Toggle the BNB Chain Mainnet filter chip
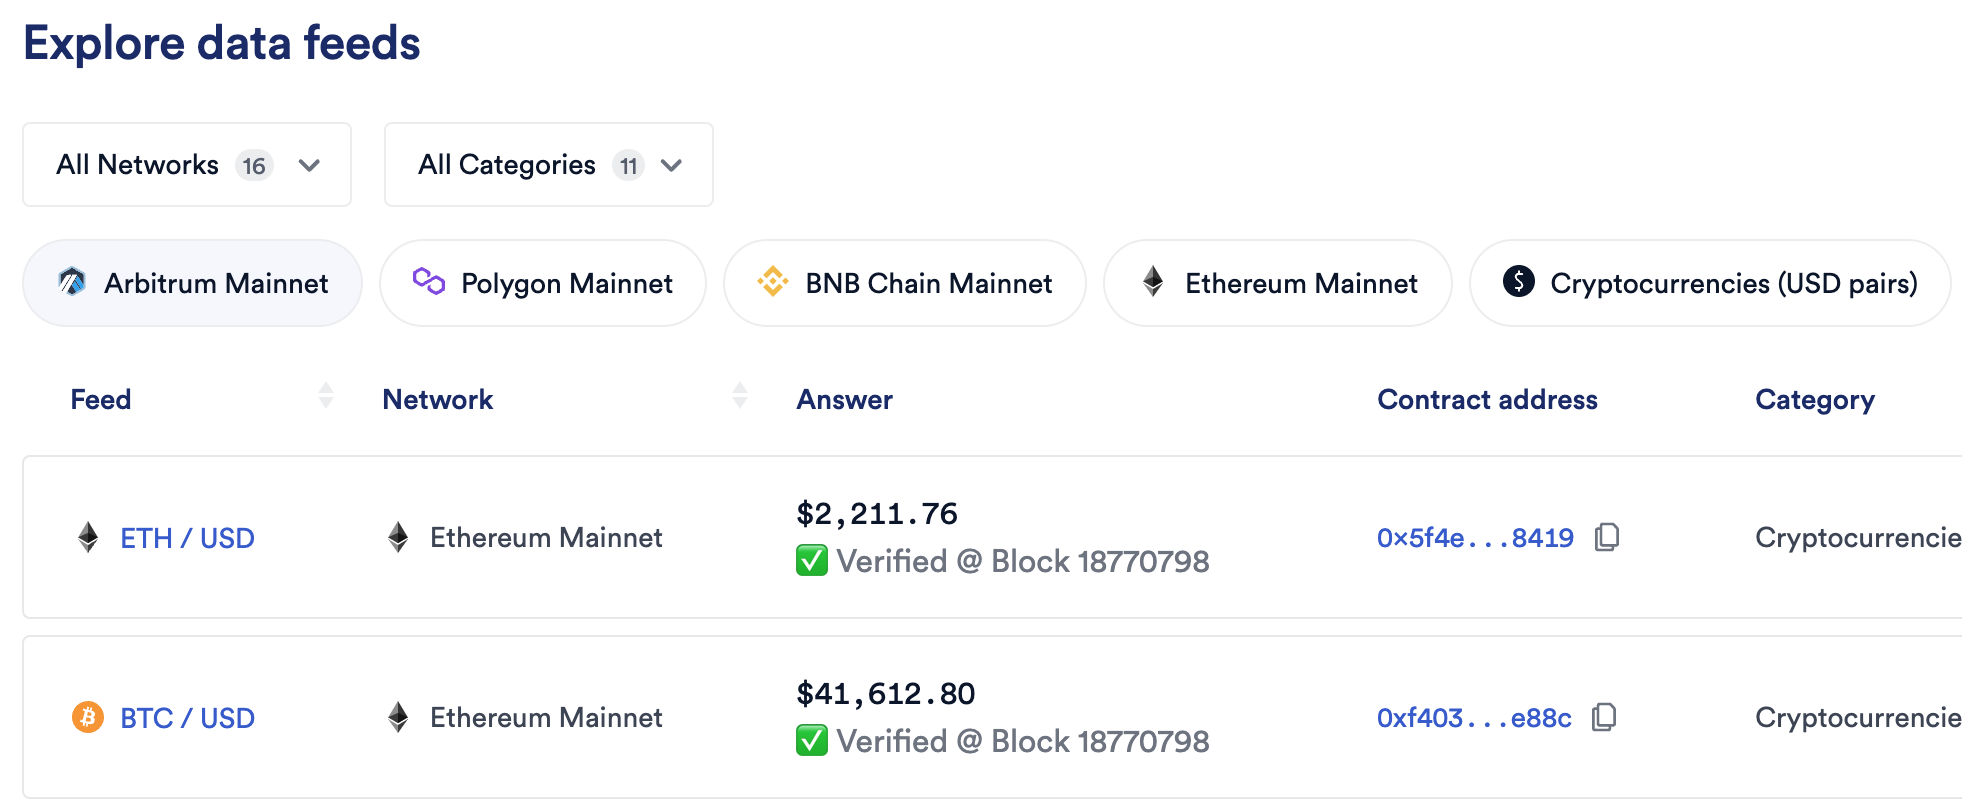This screenshot has width=1962, height=812. point(905,283)
